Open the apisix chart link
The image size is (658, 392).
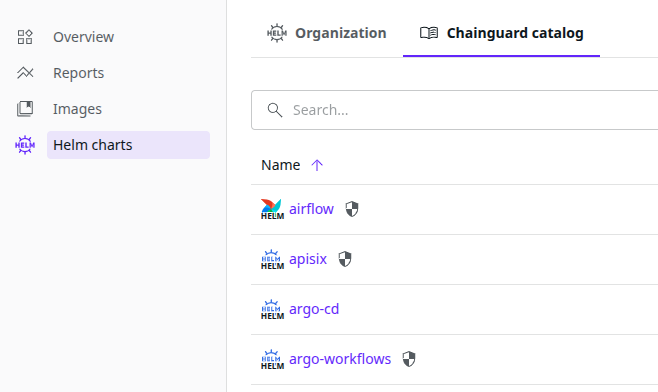click(308, 259)
